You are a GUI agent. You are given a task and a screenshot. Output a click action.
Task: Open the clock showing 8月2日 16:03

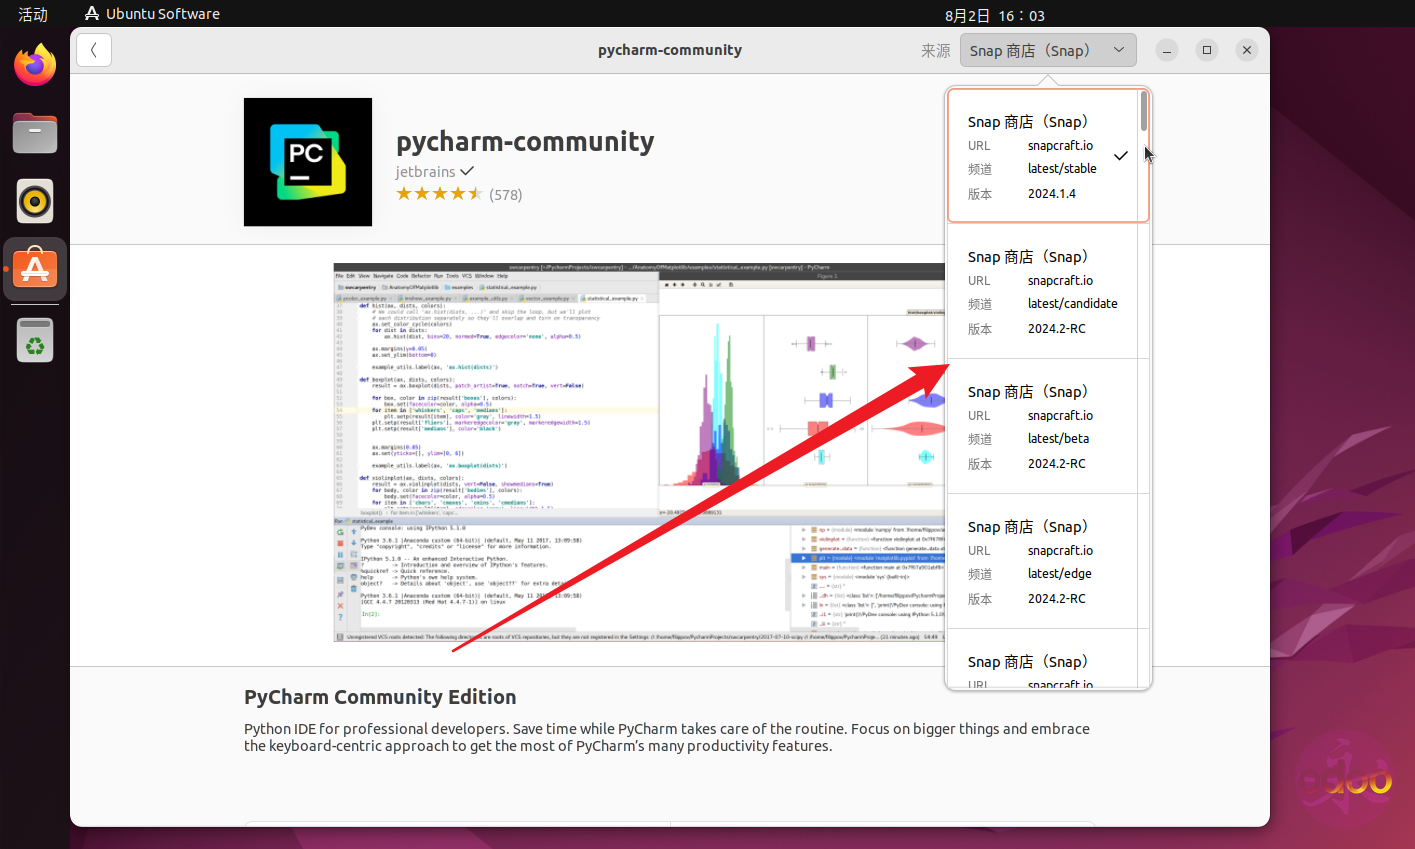pos(994,15)
